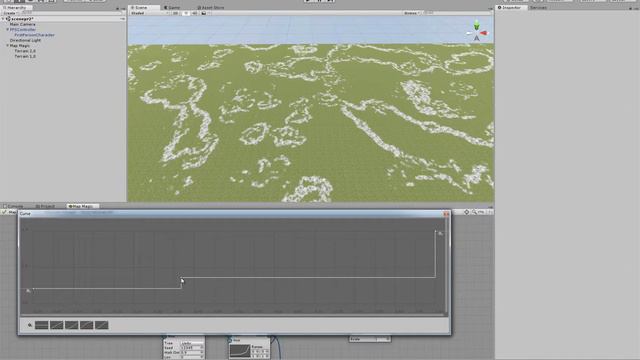Open the Gizmos dropdown in Scene view
The image size is (640, 360).
412,13
